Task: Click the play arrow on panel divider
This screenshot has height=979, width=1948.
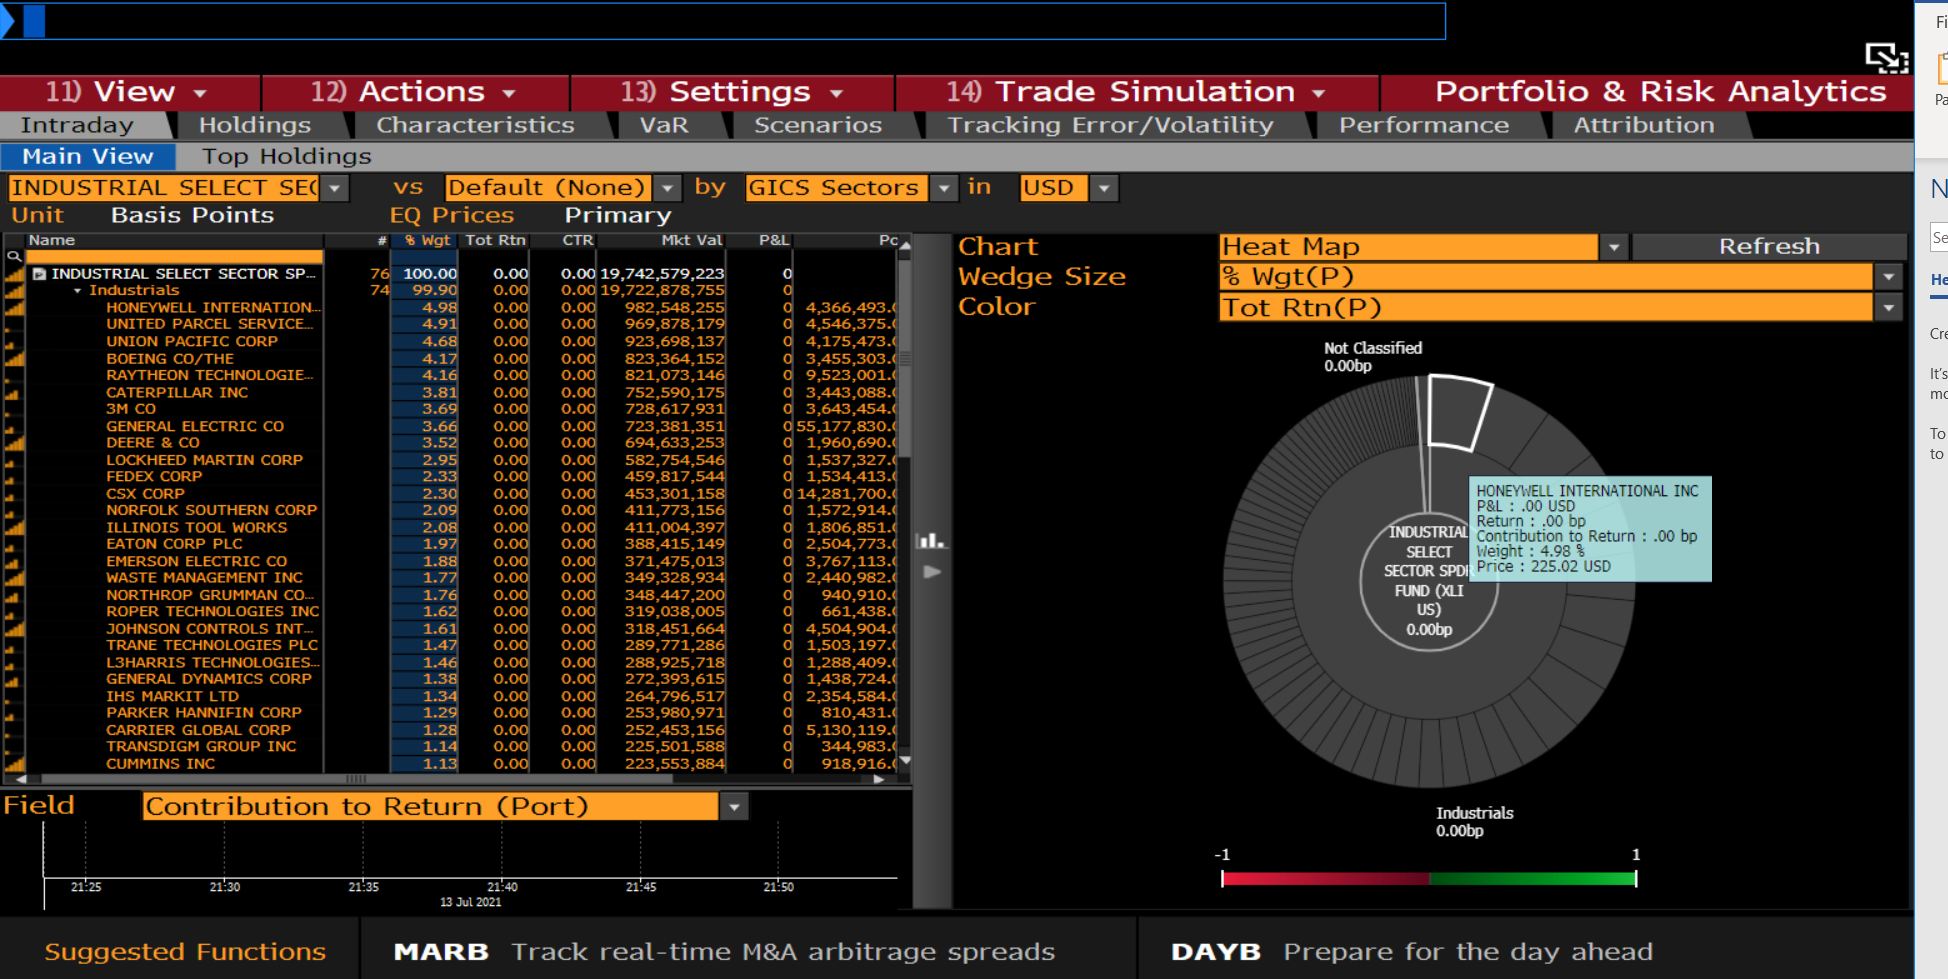Action: [932, 572]
